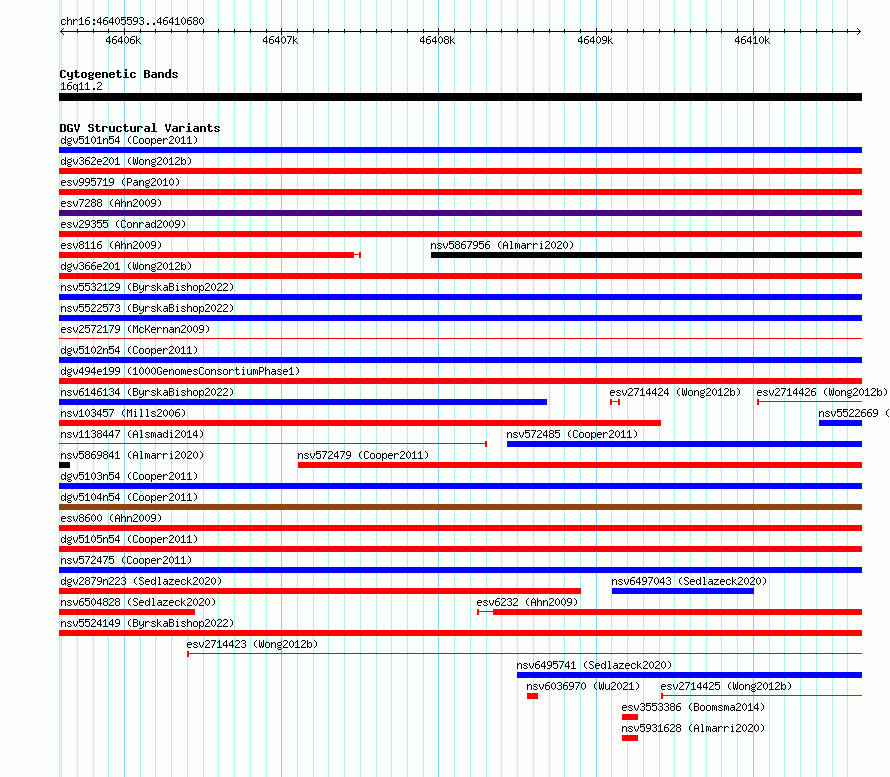Open dgv5105n54 (Cooper2011) label
Viewport: 890px width, 777px height.
129,539
